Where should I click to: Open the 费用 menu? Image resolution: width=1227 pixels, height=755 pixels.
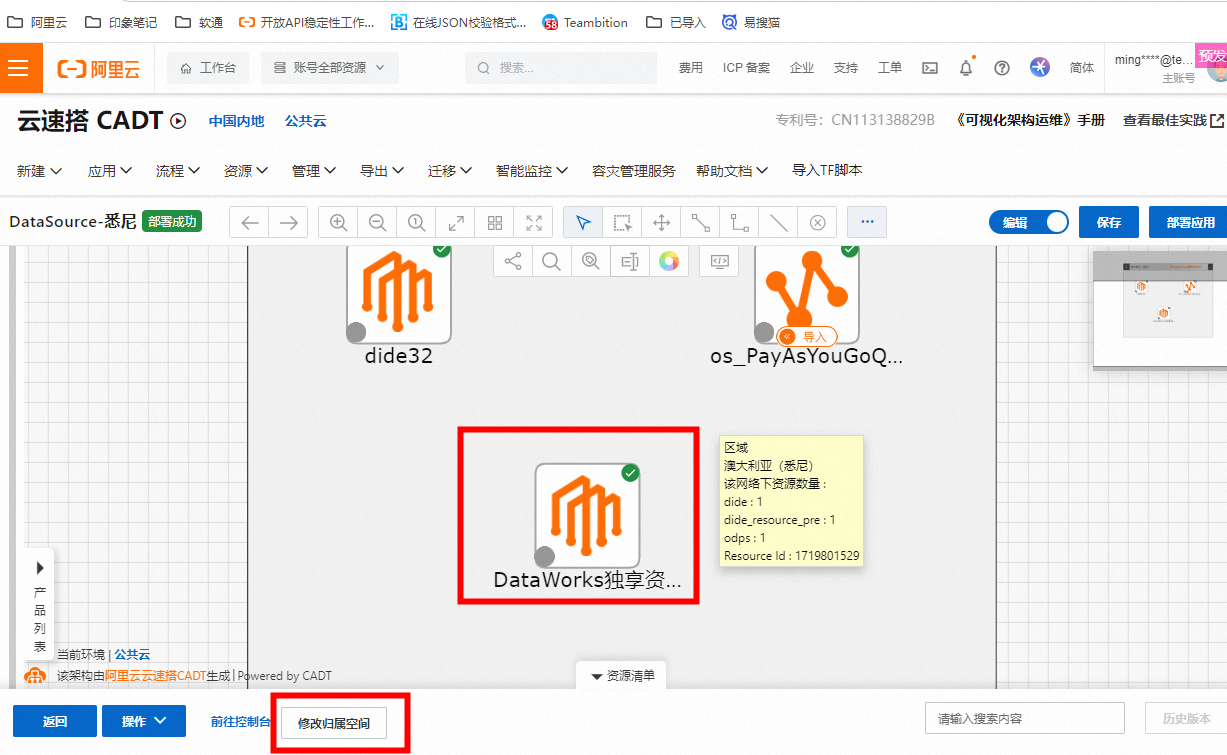(x=691, y=68)
